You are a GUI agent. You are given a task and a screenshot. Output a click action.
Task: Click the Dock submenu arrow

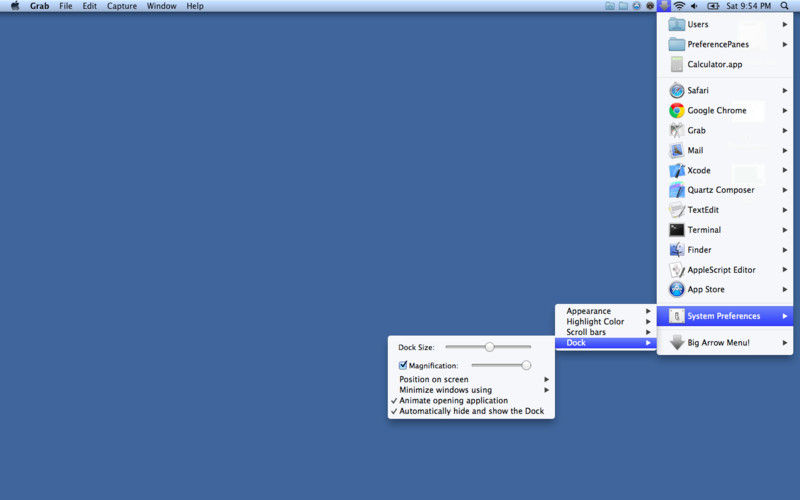tap(648, 343)
